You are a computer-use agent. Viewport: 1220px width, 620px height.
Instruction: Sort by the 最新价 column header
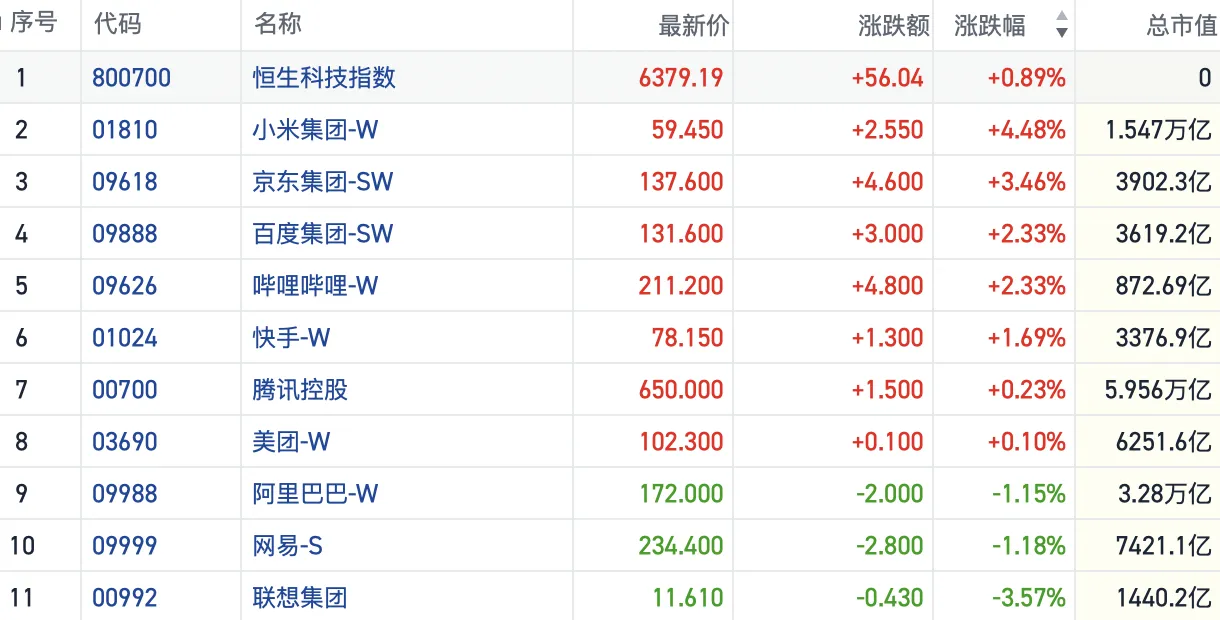point(694,25)
